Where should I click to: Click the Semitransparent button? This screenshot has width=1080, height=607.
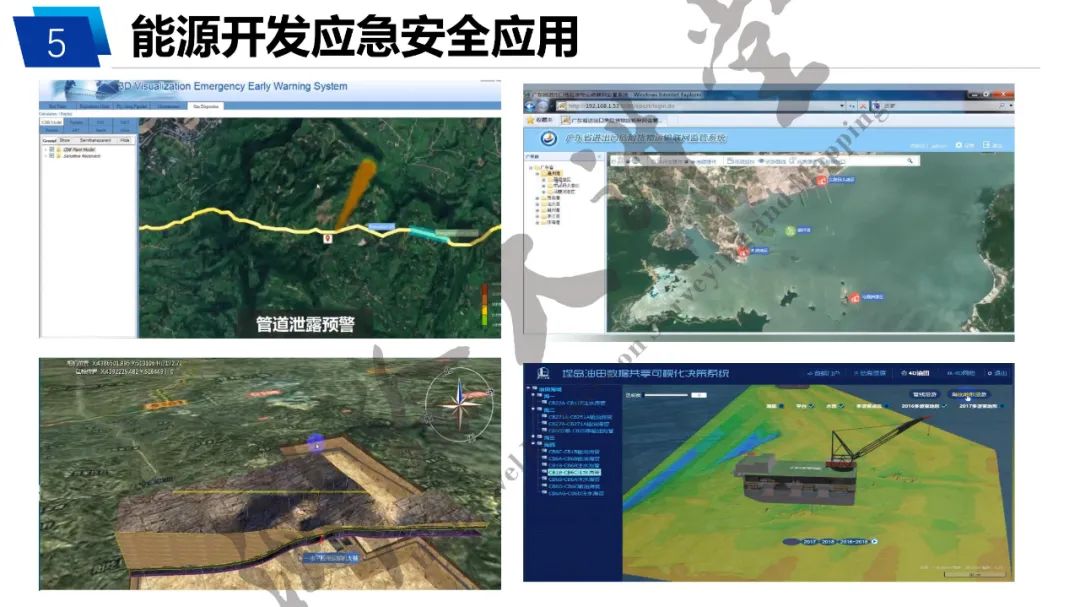(95, 141)
